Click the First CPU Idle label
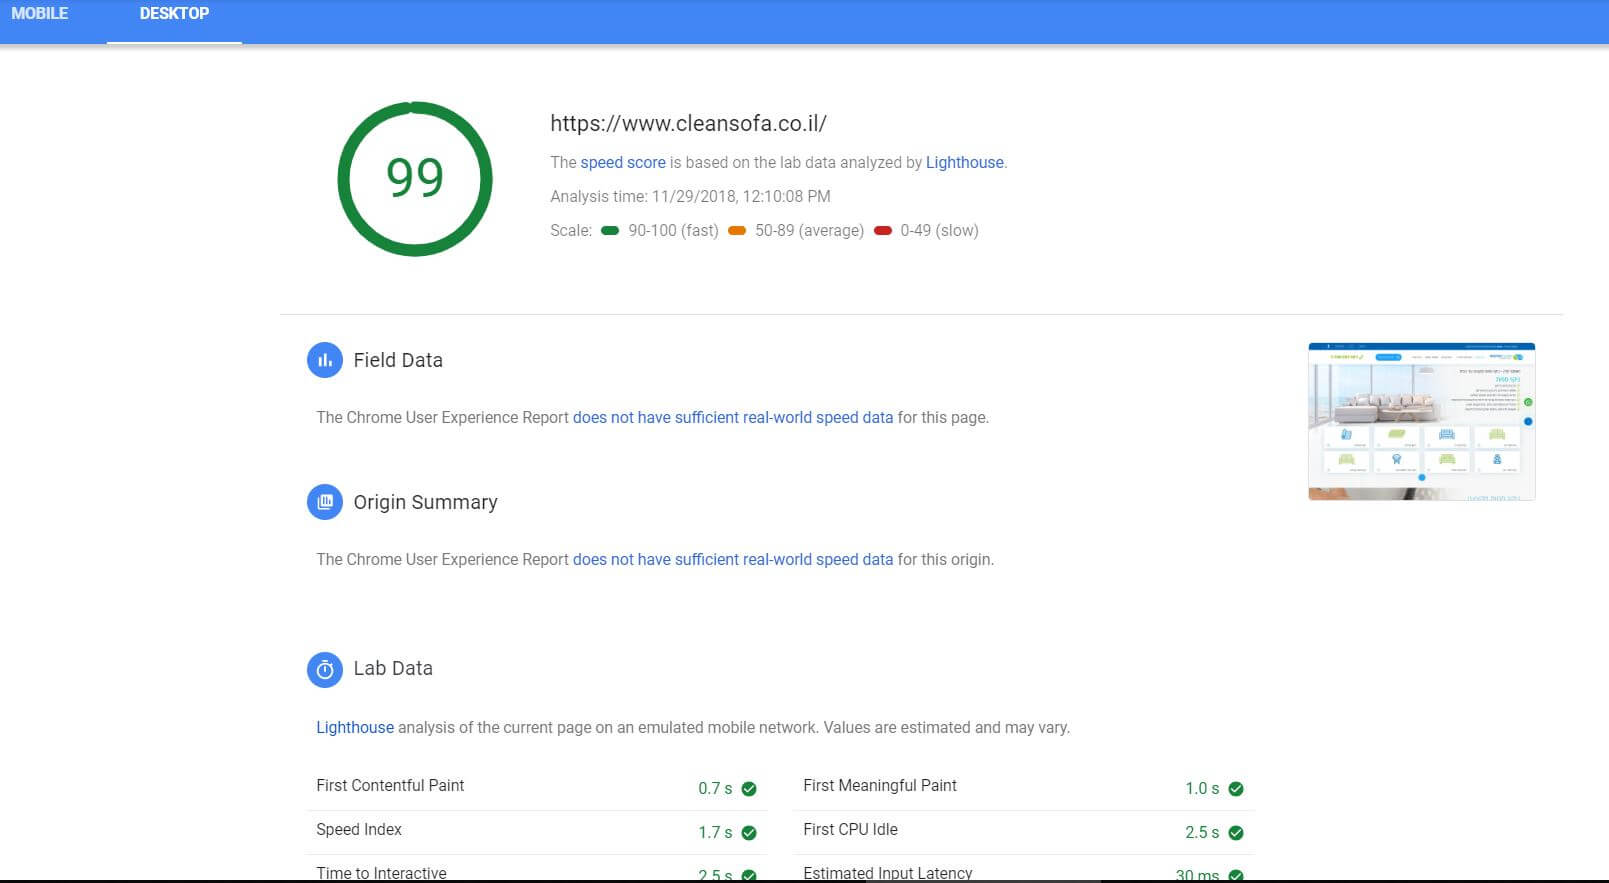 point(850,830)
